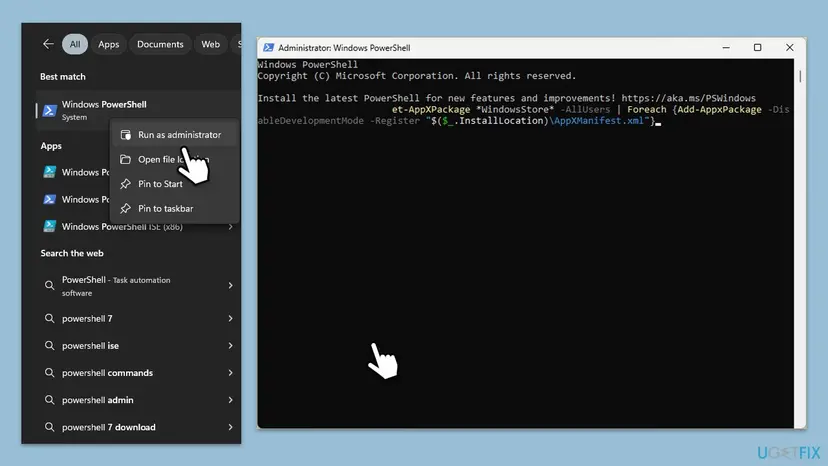Expand Windows PowerShell ISE (x86) chevron
Screen dimensions: 828x466
[231, 227]
